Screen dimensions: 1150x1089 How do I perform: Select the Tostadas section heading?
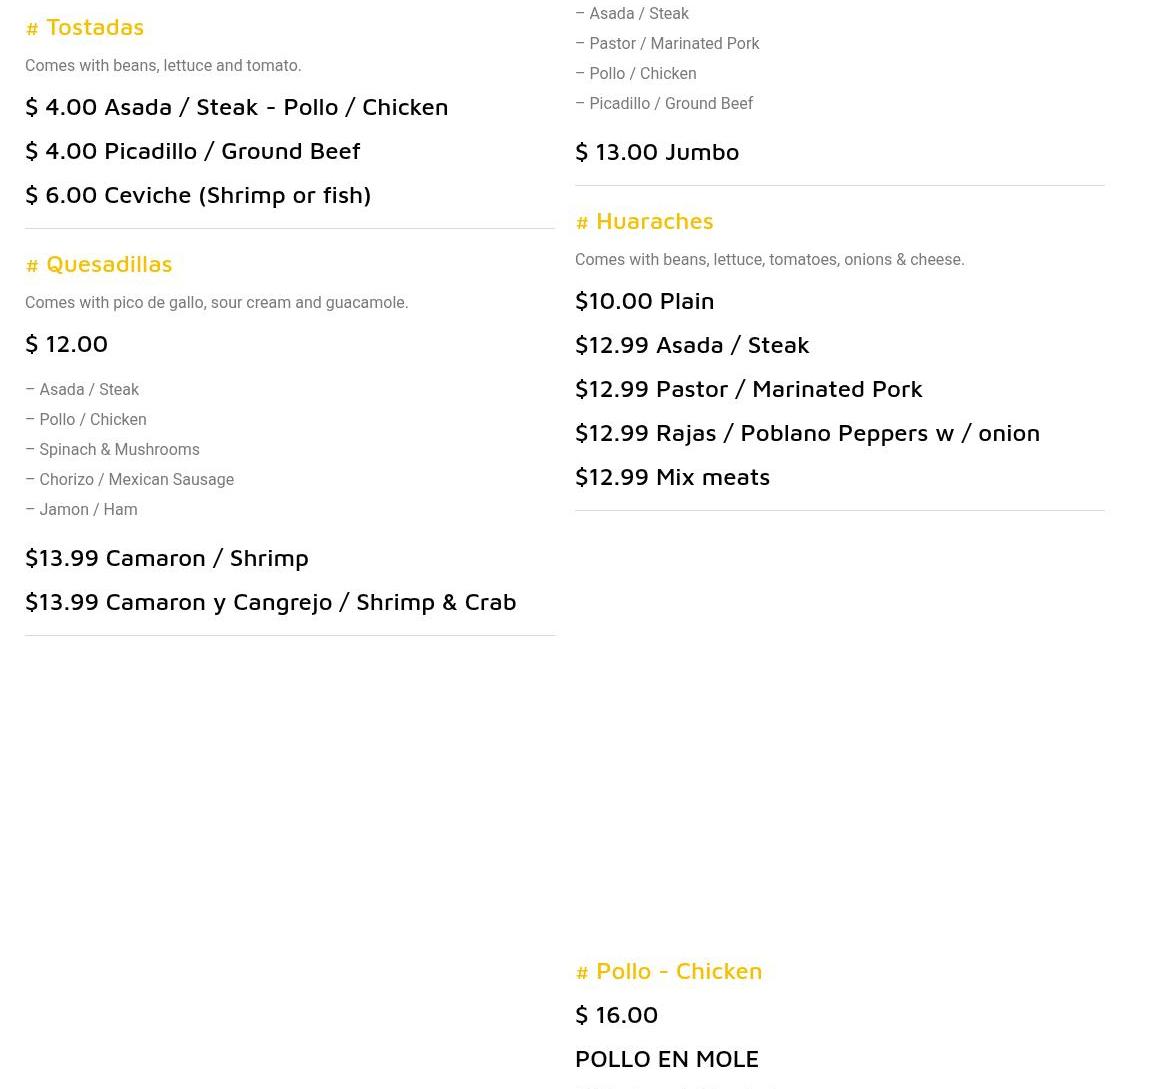pyautogui.click(x=95, y=27)
